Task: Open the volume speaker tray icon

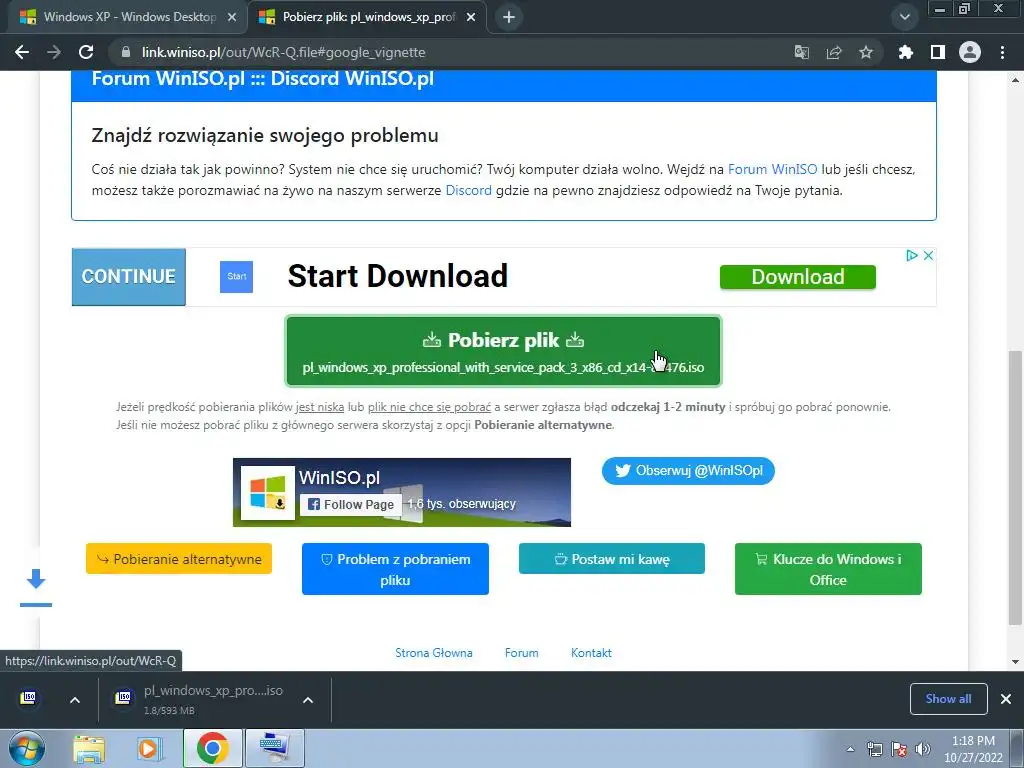Action: coord(923,749)
